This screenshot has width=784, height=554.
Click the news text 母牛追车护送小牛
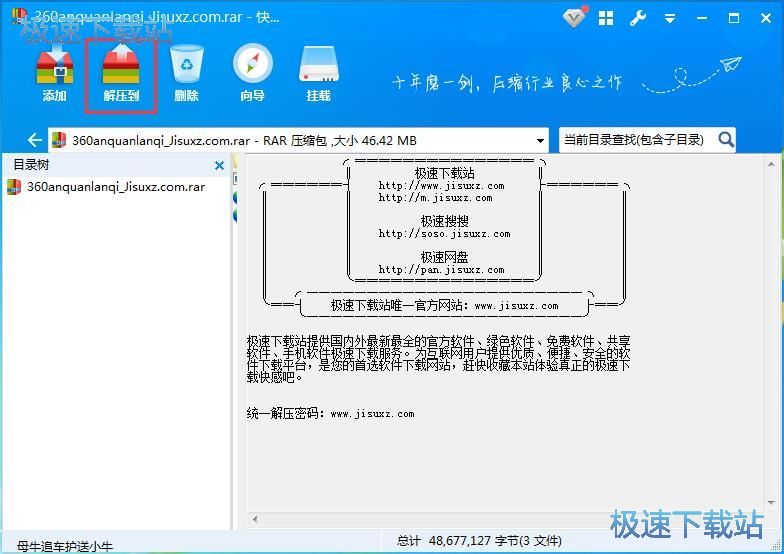[64, 546]
